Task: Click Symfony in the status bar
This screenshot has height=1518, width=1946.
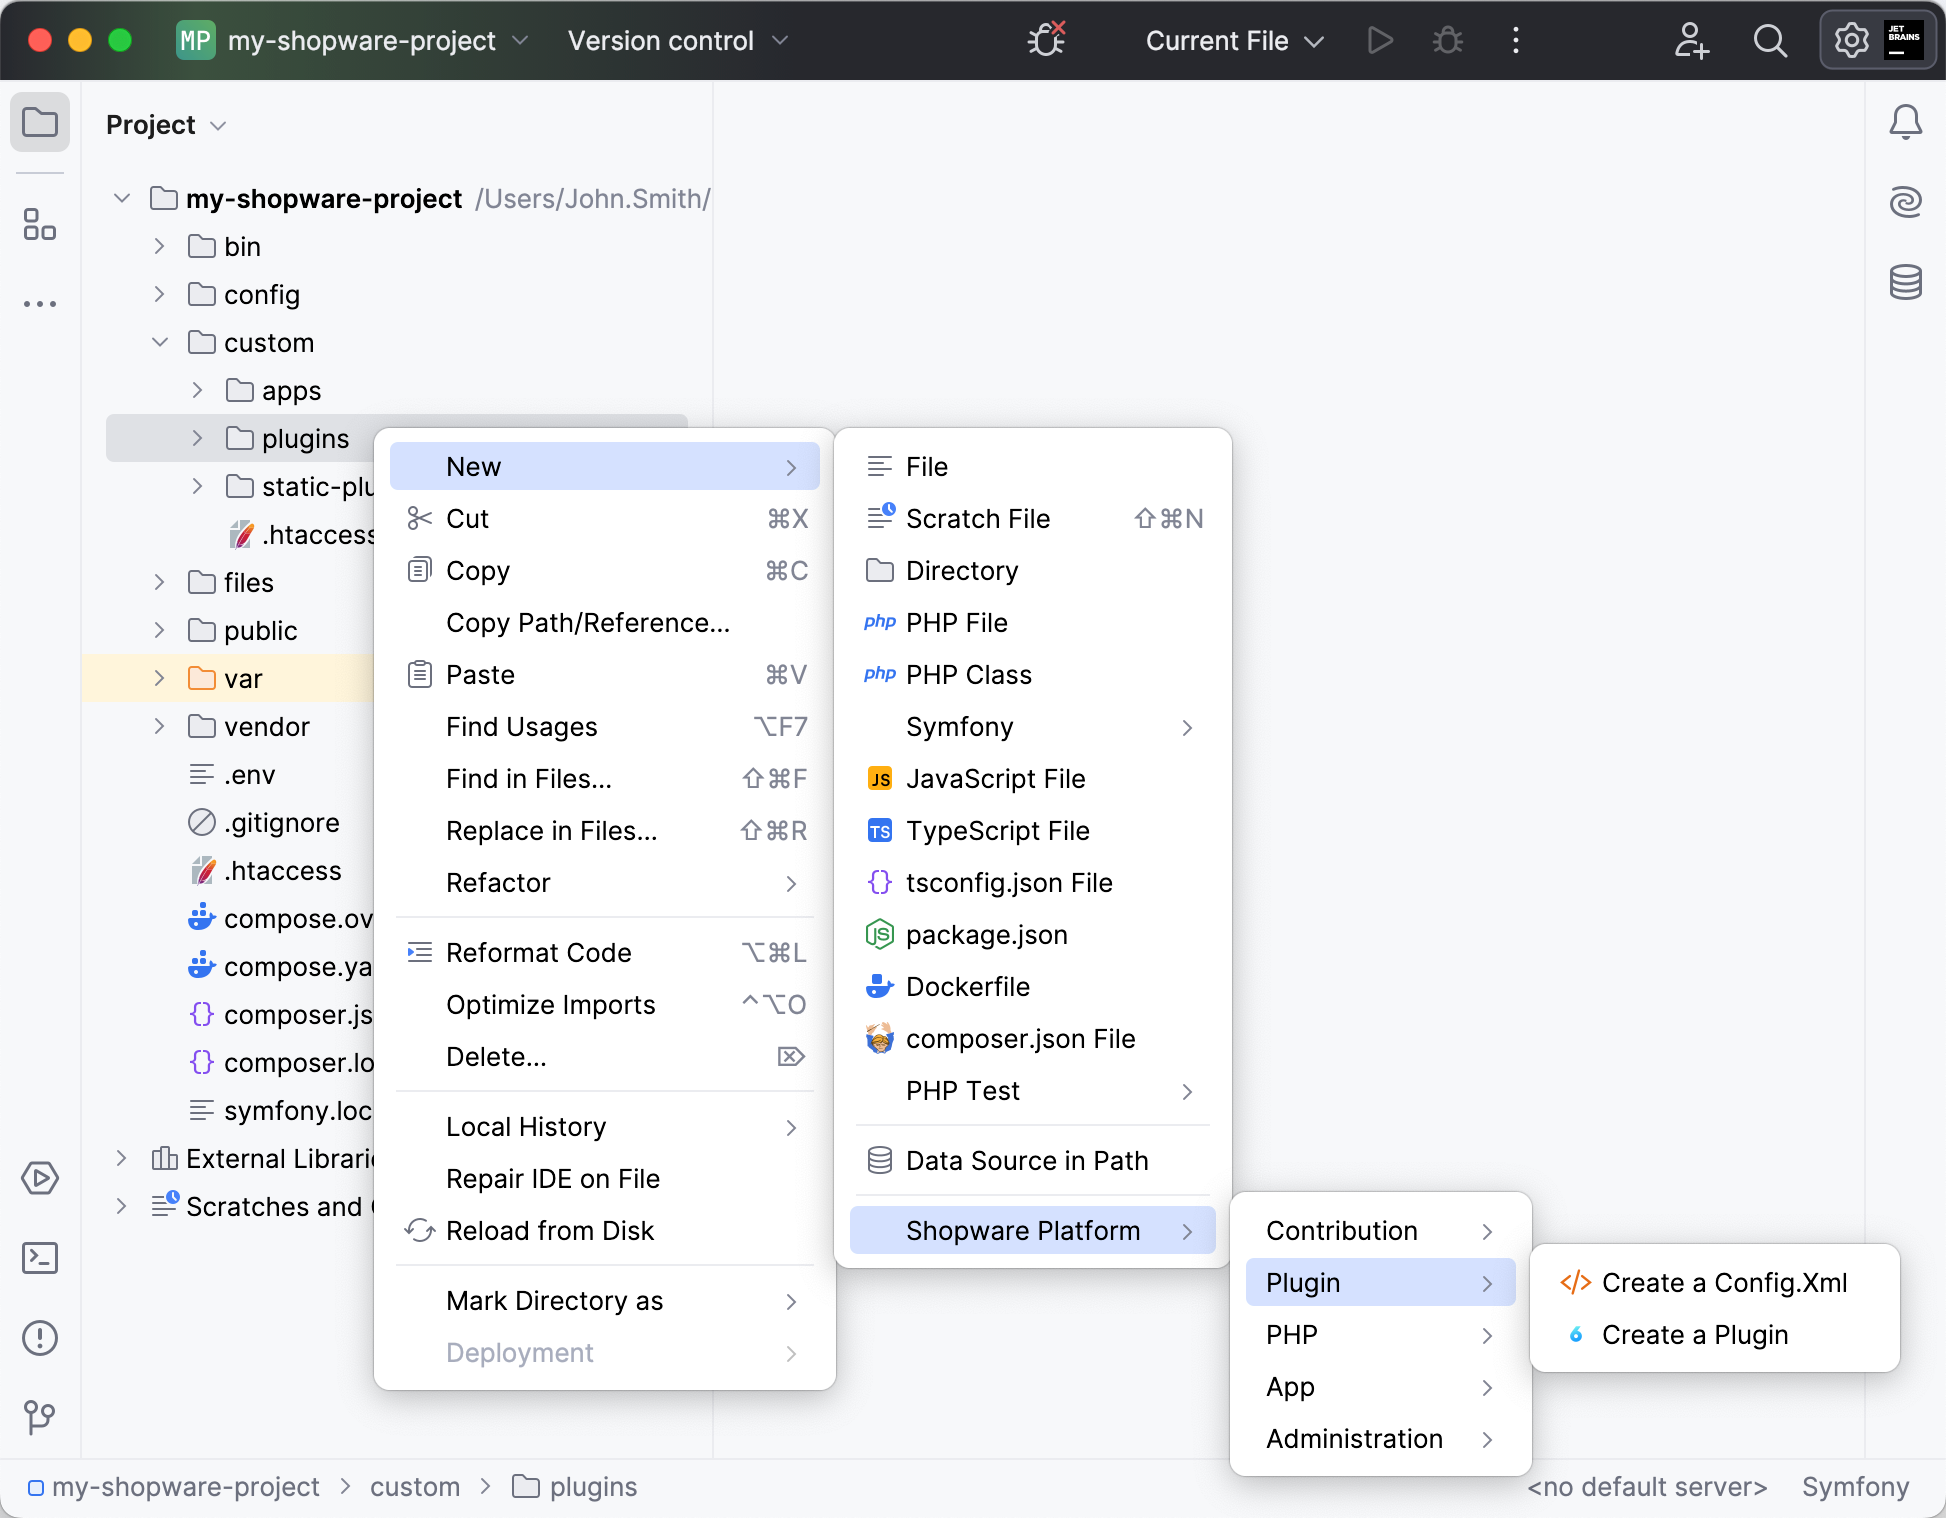Action: (x=1855, y=1486)
